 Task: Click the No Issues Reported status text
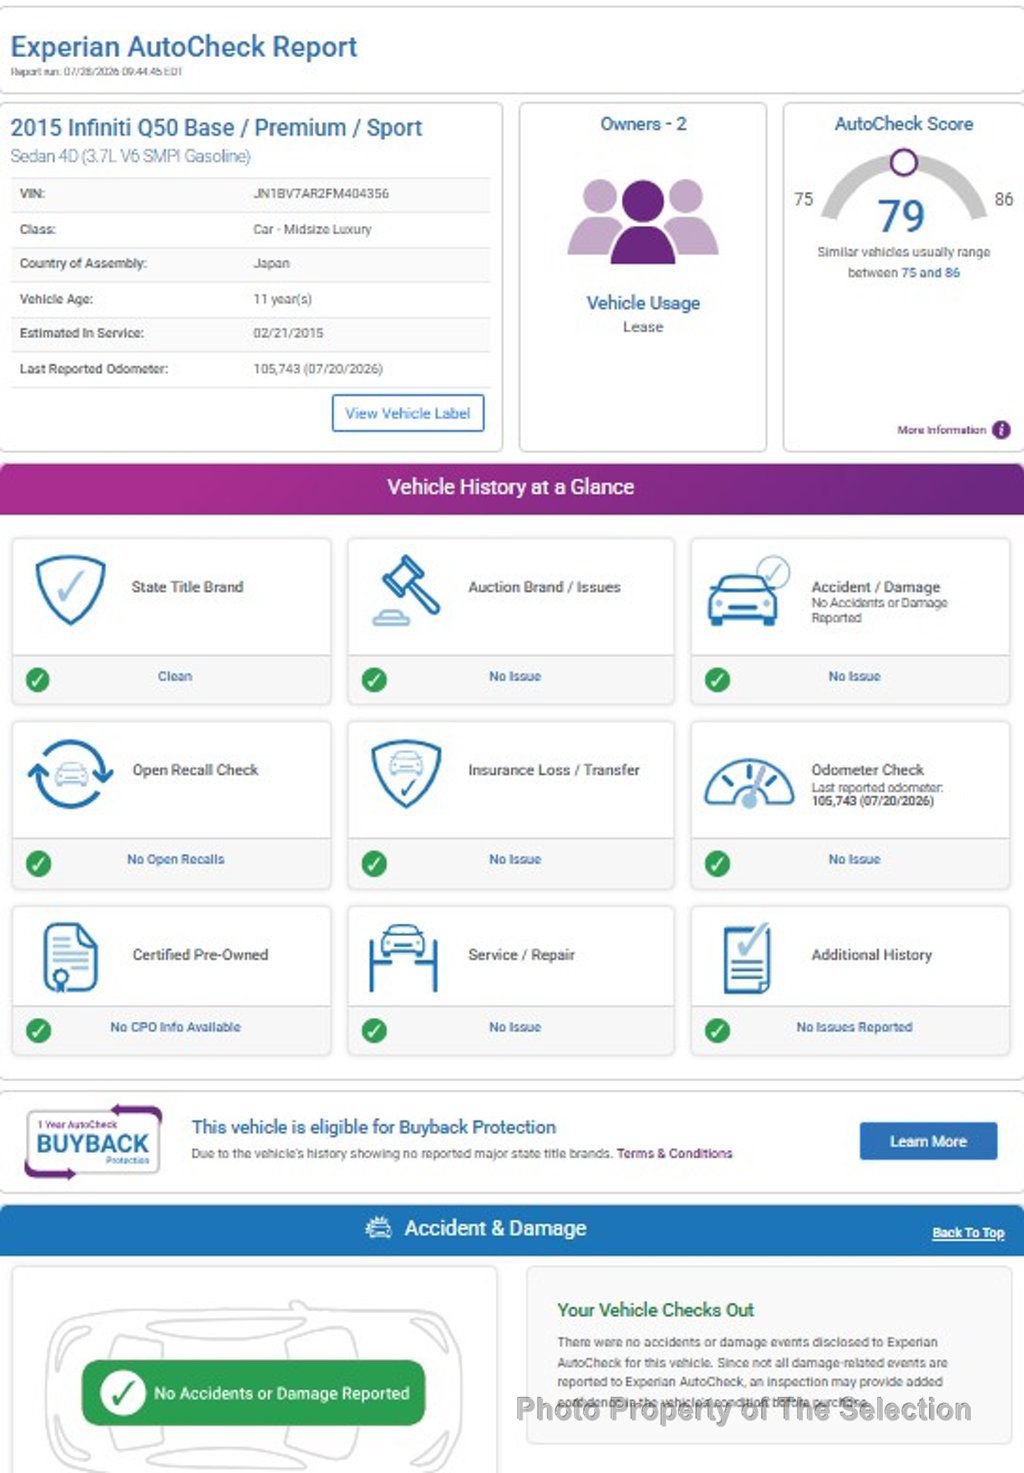click(x=854, y=1027)
